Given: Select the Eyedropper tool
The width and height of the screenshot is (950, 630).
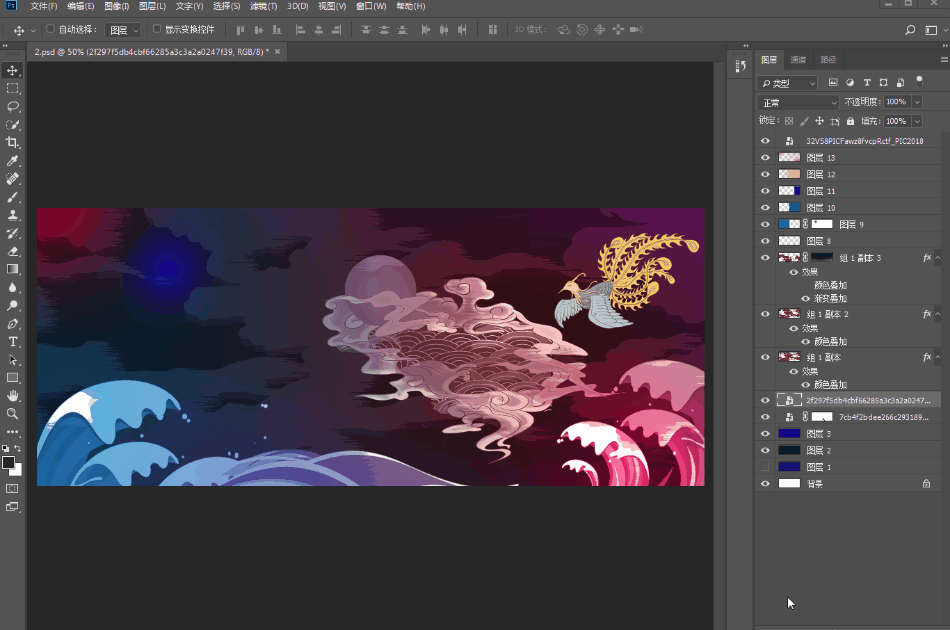Looking at the screenshot, I should [x=12, y=161].
